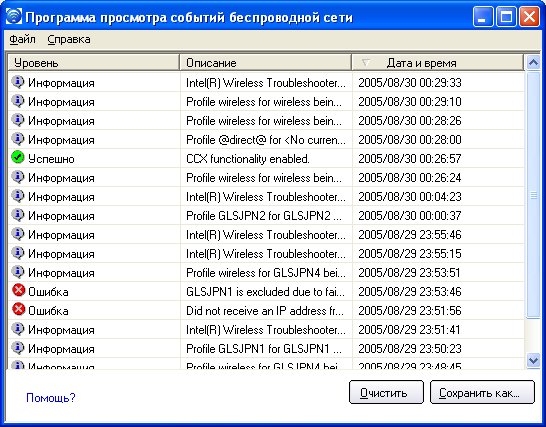This screenshot has height=427, width=546.
Task: Sort by the Описание column header
Action: pyautogui.click(x=266, y=63)
